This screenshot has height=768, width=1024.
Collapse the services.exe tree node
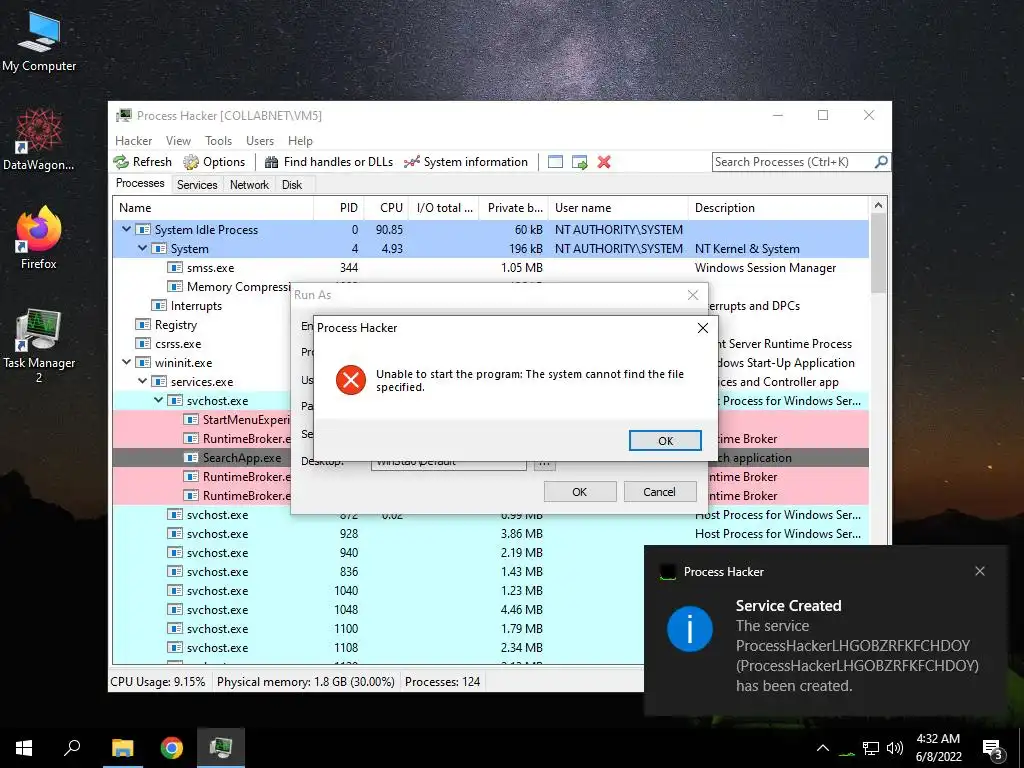tap(142, 381)
